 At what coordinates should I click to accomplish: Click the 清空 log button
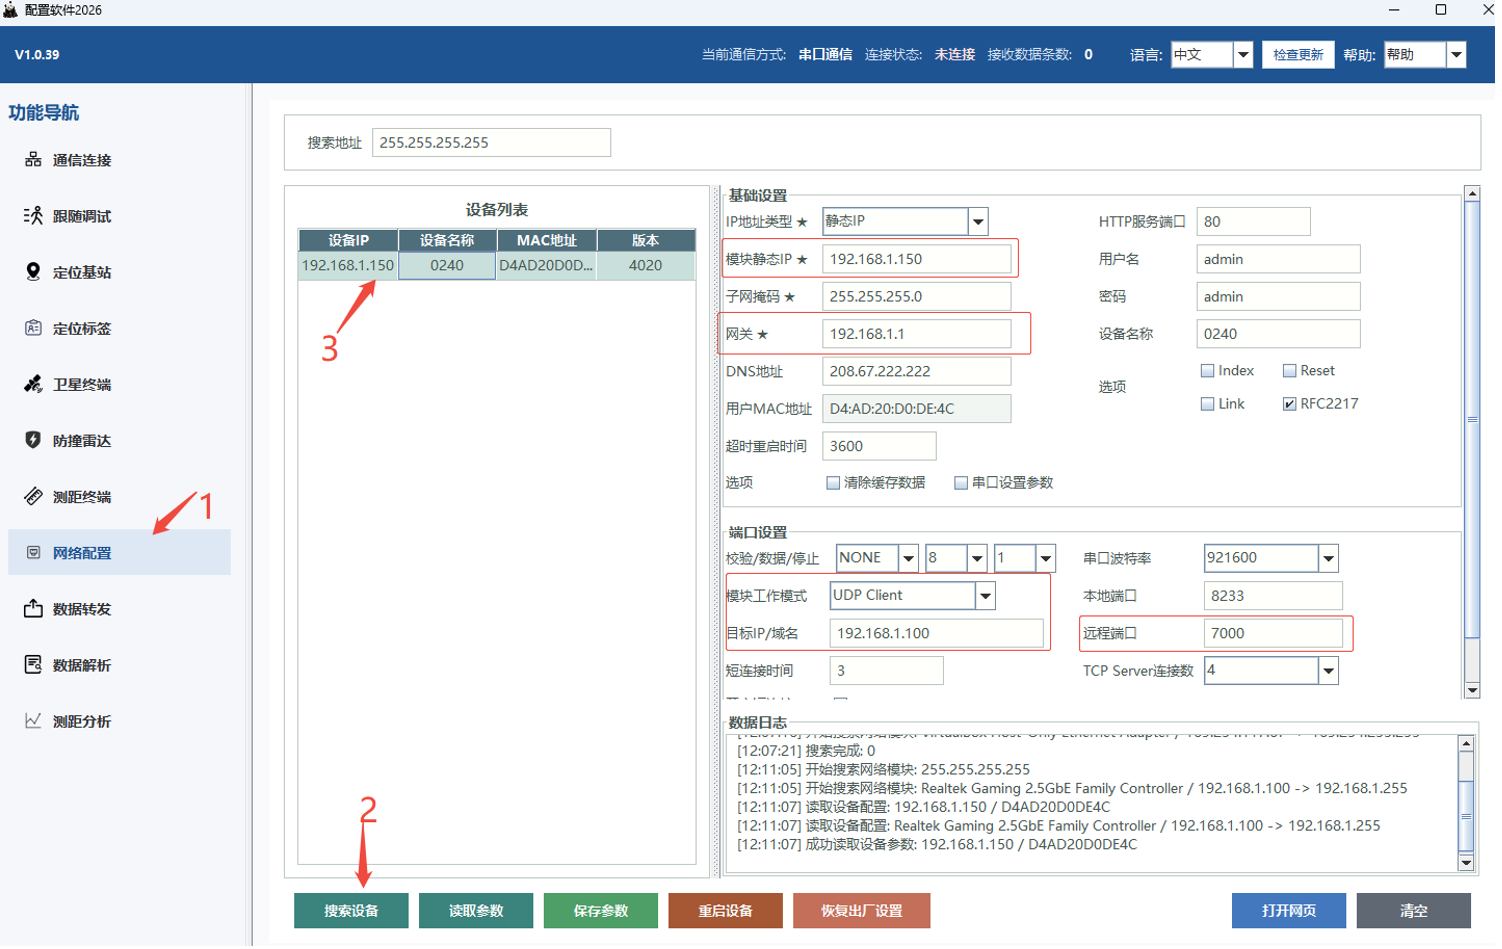tap(1414, 911)
